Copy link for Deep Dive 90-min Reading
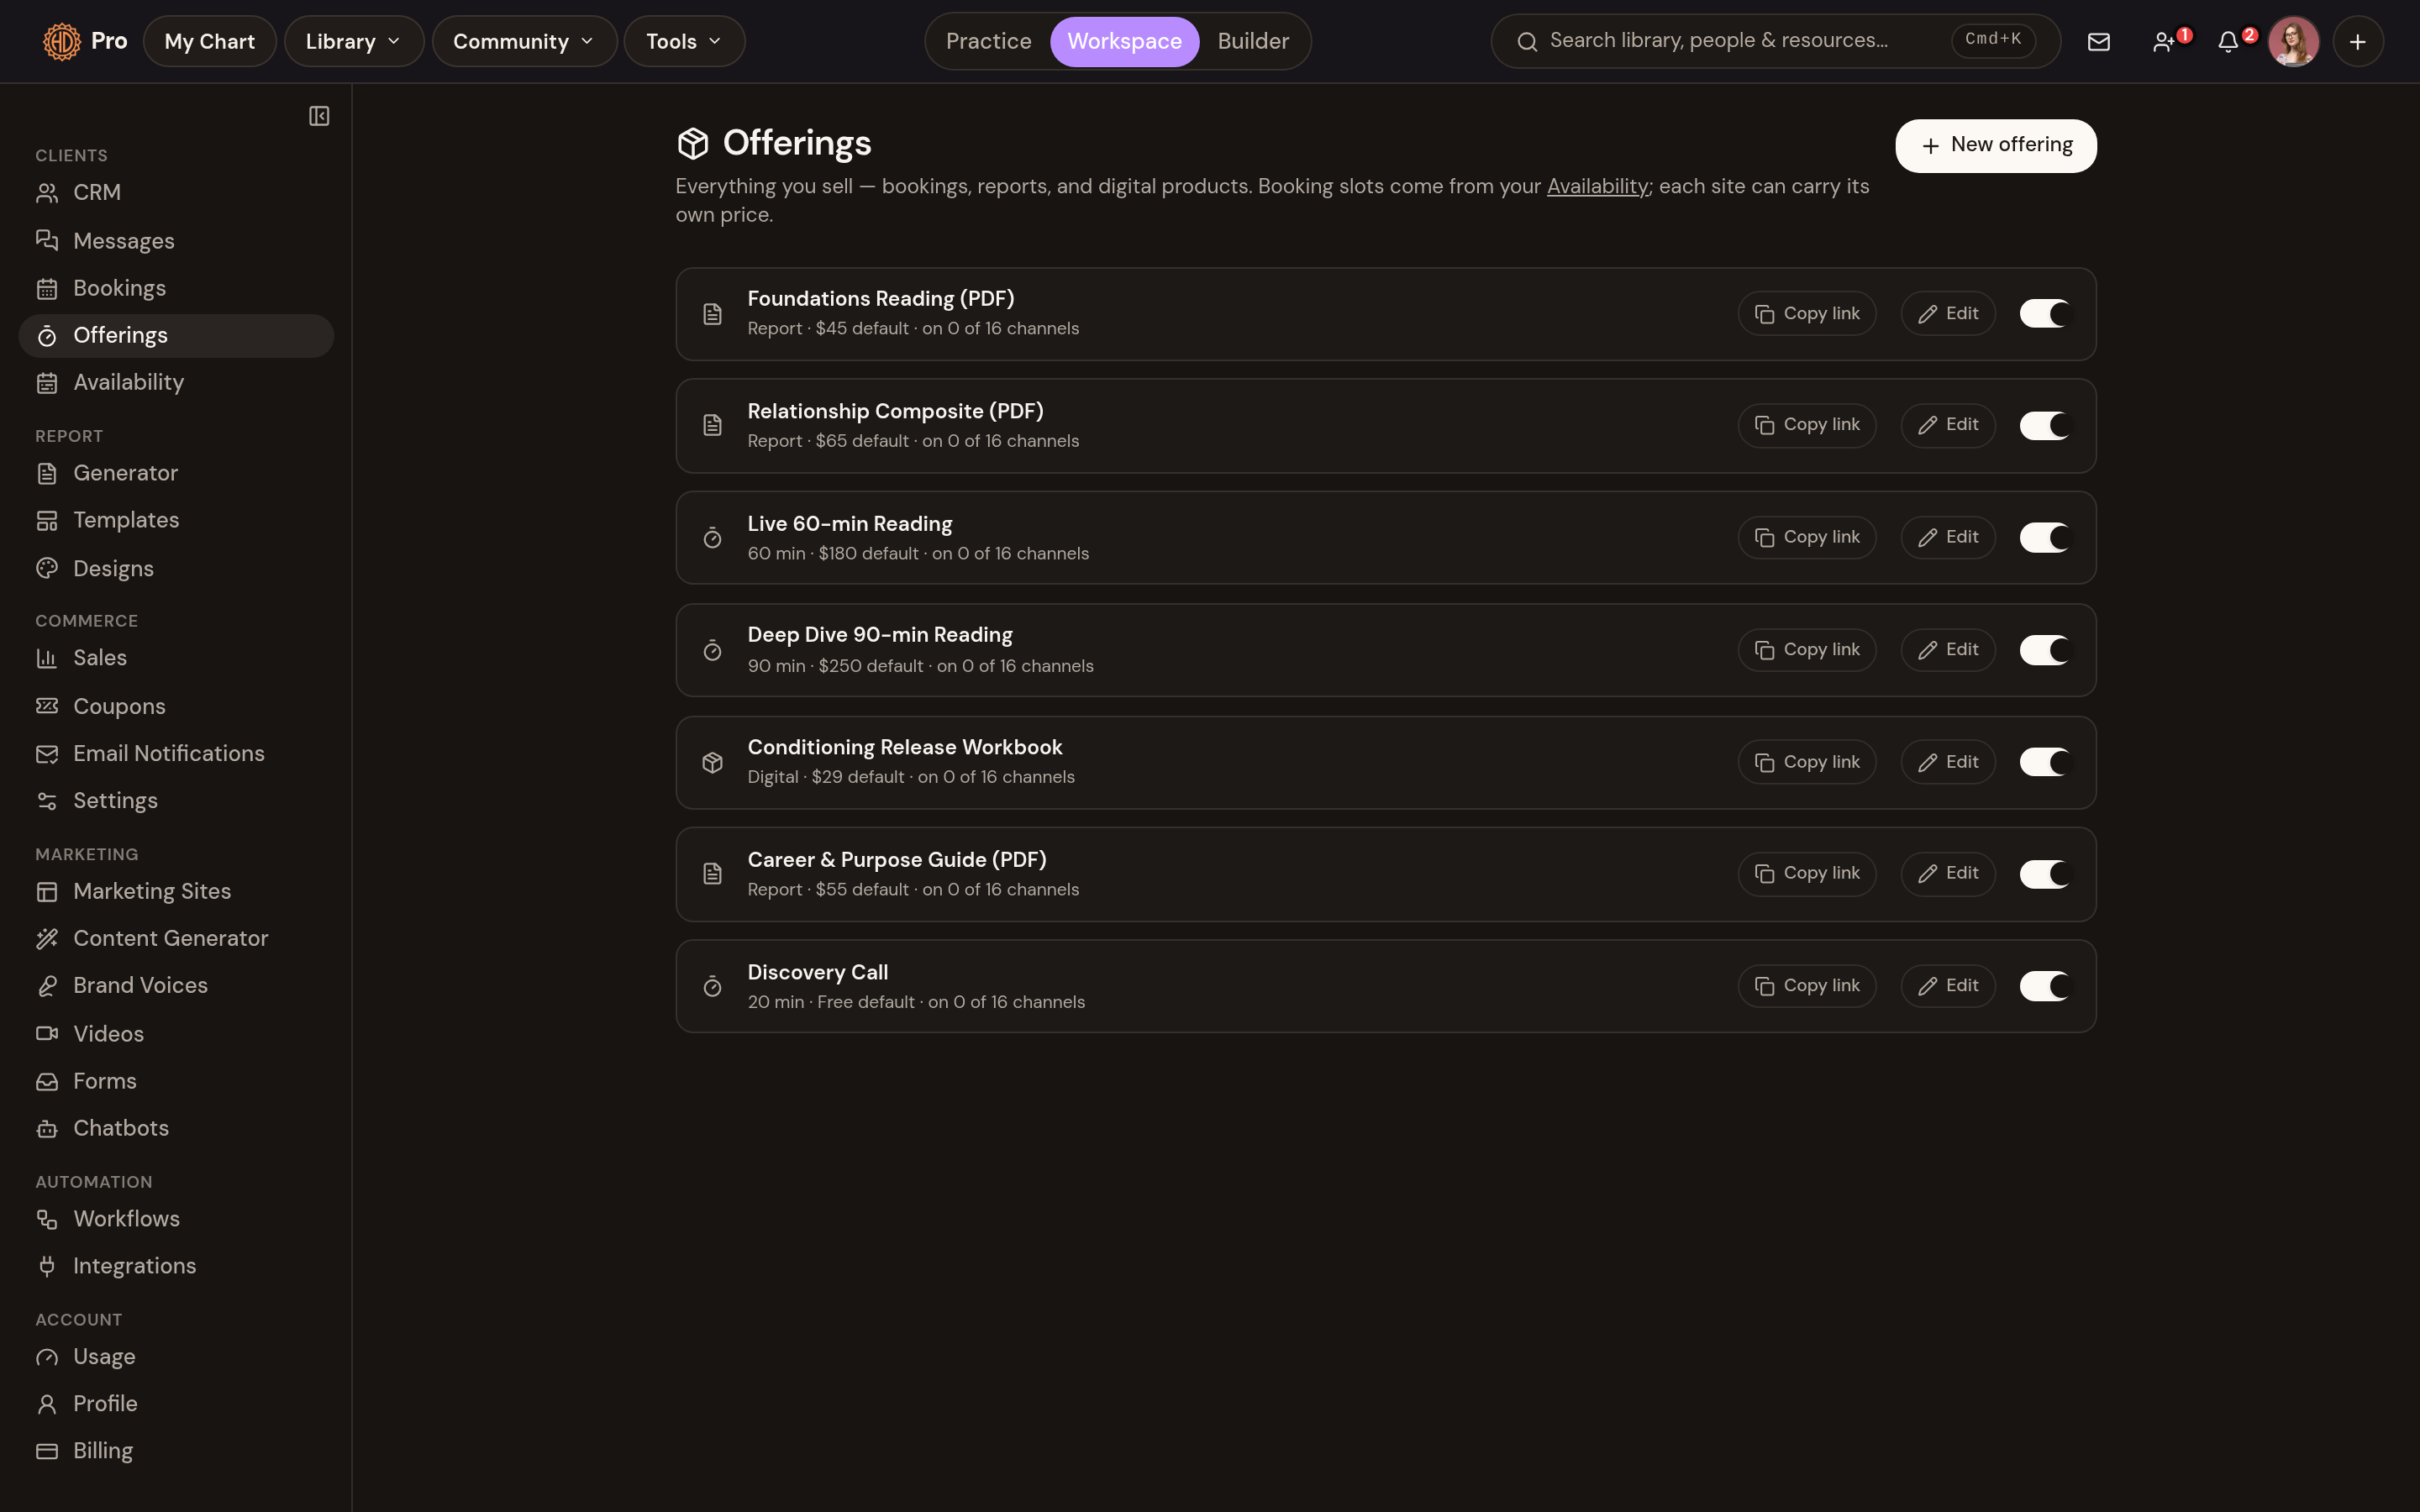Viewport: 2420px width, 1512px height. click(1806, 650)
